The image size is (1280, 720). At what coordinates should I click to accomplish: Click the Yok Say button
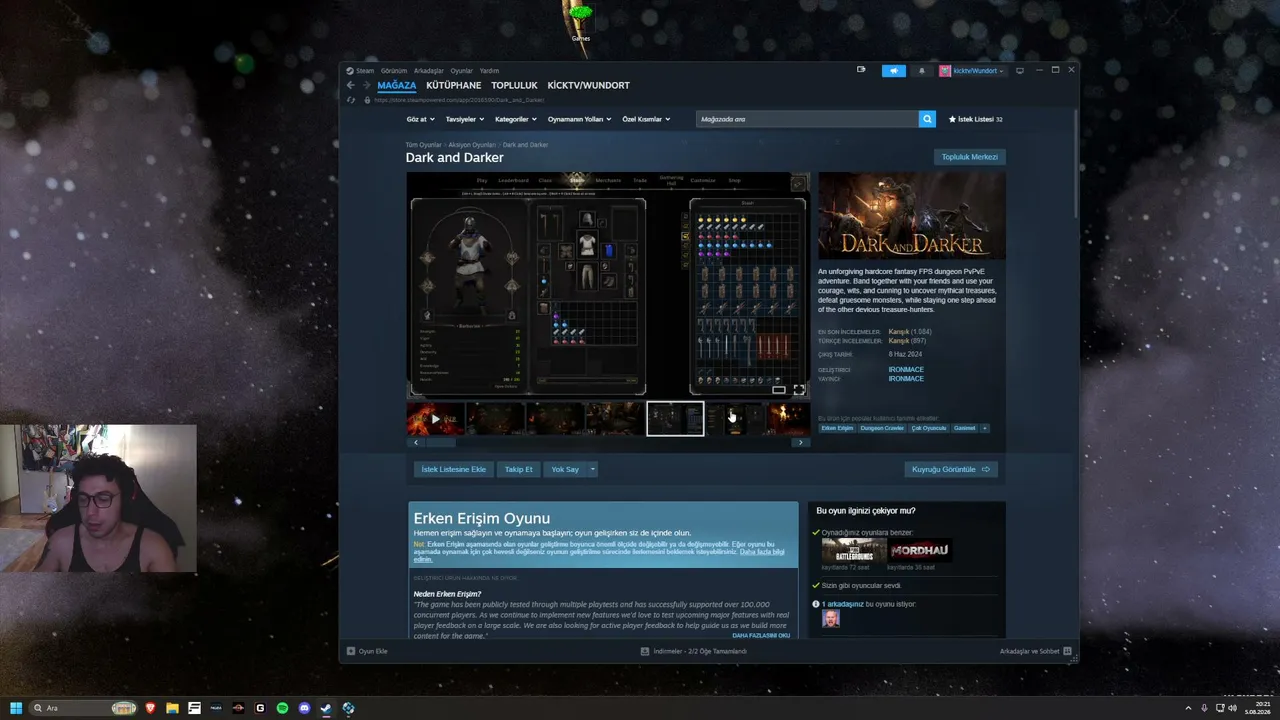565,469
